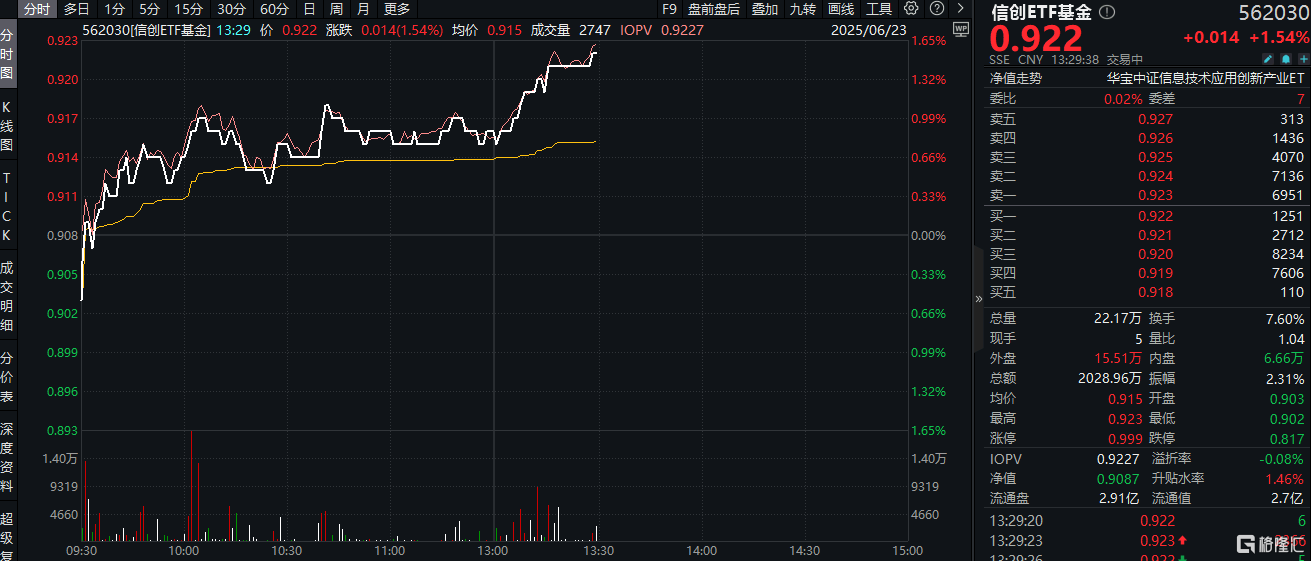The height and width of the screenshot is (561, 1311).
Task: Select the 日 daily period tab
Action: point(309,9)
